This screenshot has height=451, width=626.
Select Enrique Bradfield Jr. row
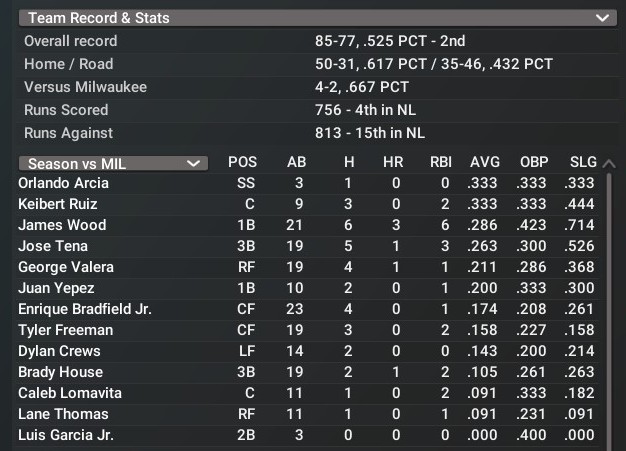84,309
